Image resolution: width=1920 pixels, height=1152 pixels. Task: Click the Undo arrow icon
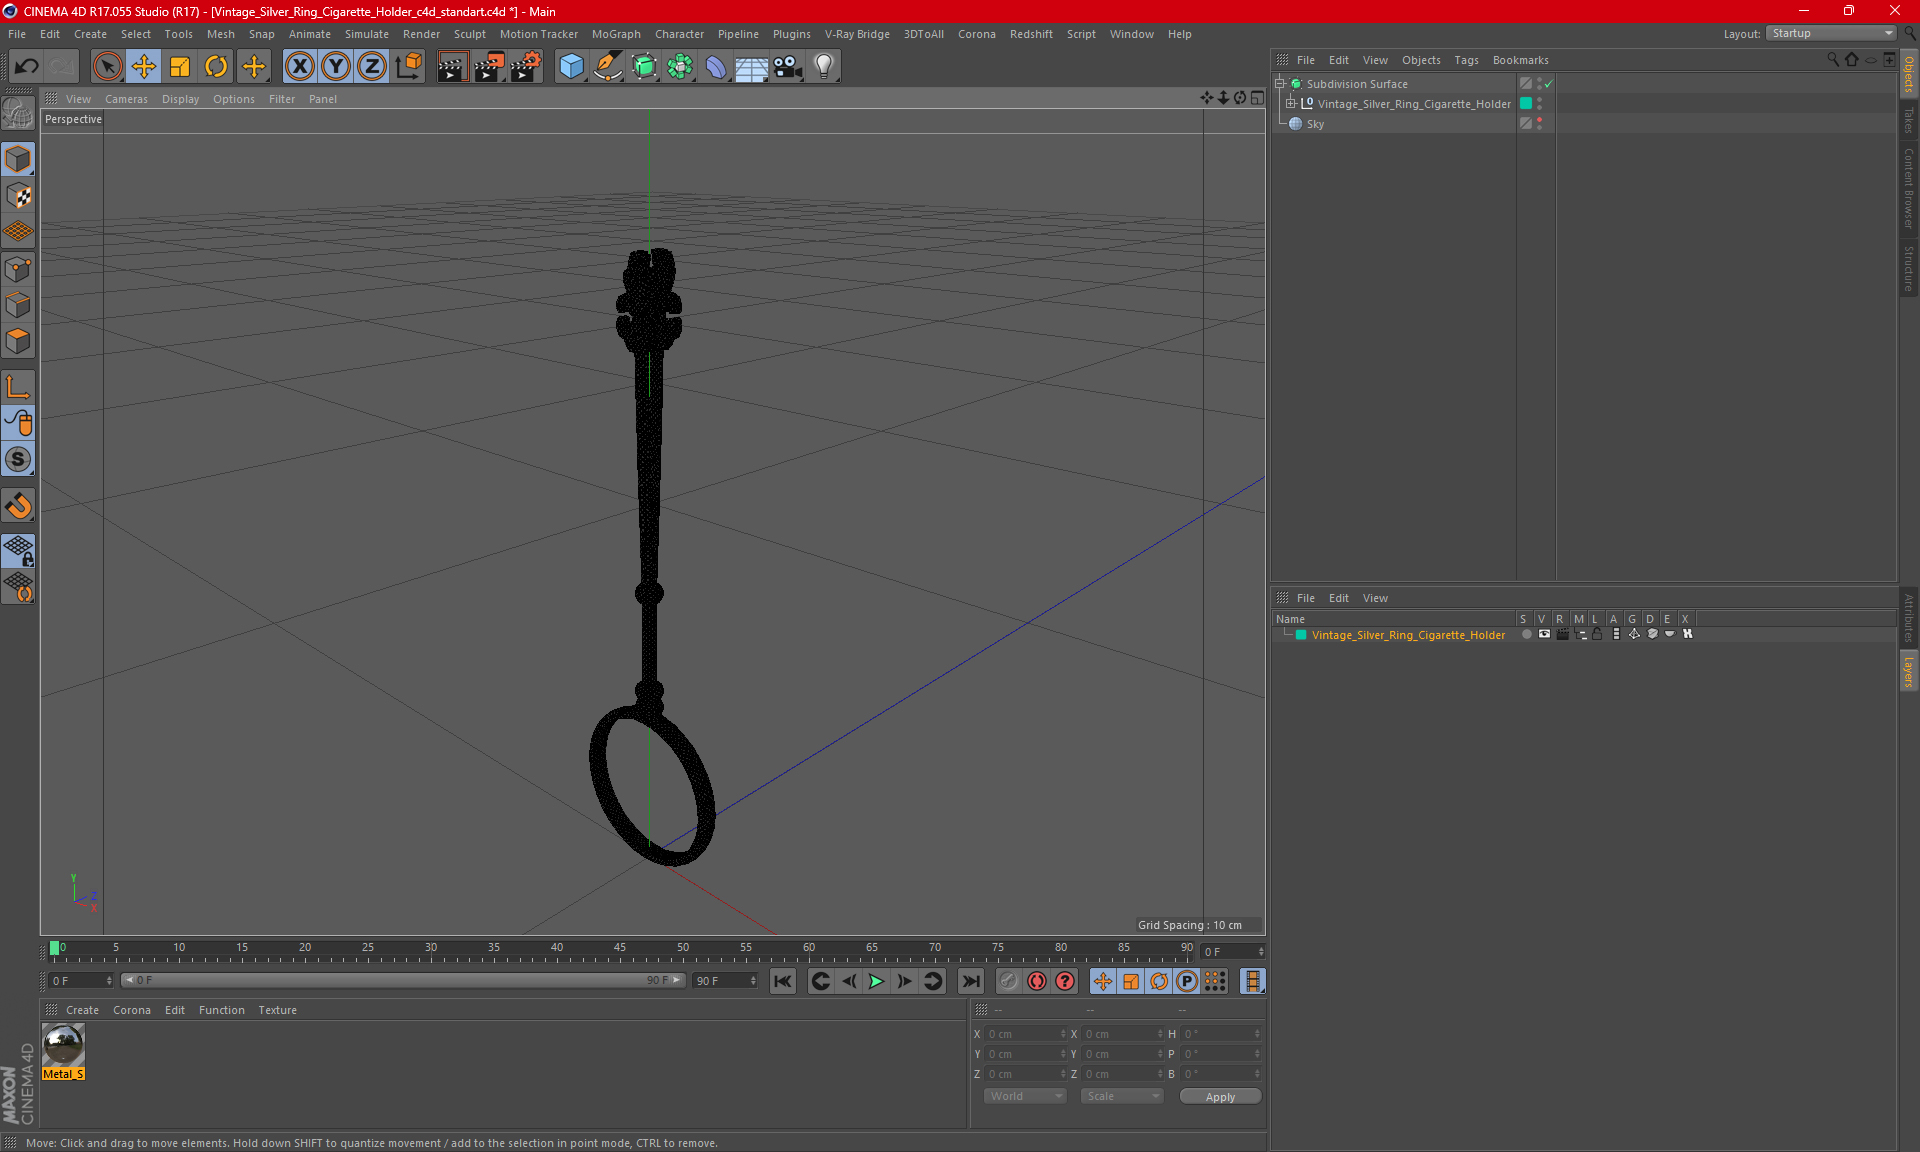[27, 66]
